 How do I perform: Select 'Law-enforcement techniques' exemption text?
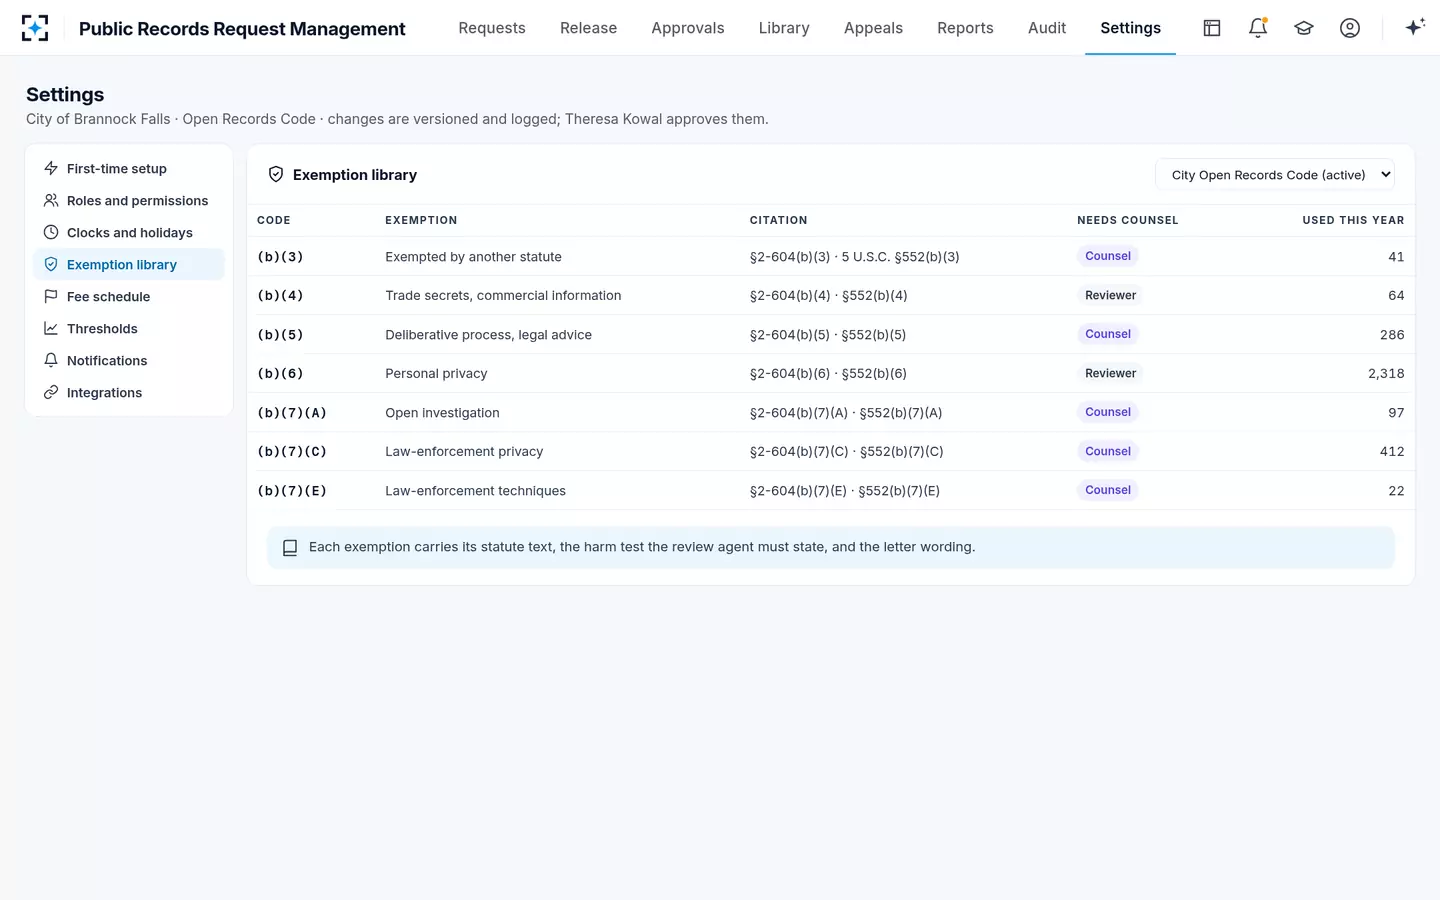(475, 491)
